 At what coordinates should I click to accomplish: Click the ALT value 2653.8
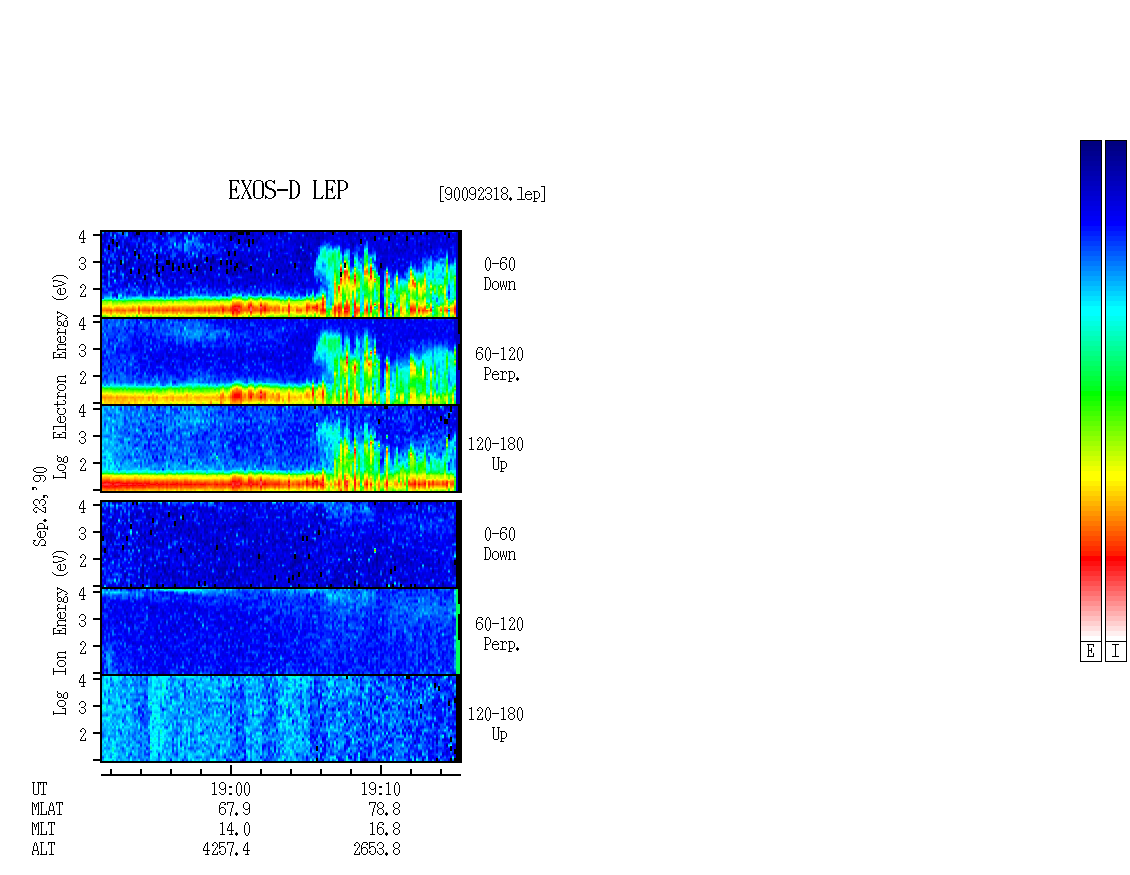[x=377, y=849]
